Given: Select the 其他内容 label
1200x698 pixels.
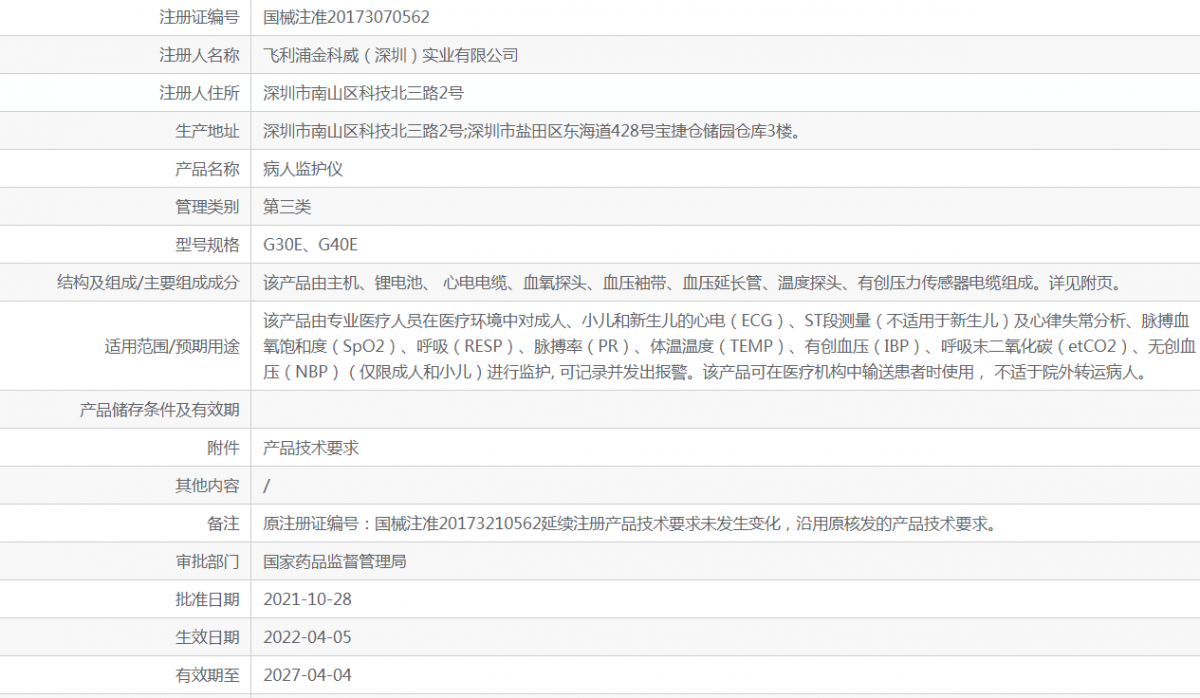Looking at the screenshot, I should [207, 486].
